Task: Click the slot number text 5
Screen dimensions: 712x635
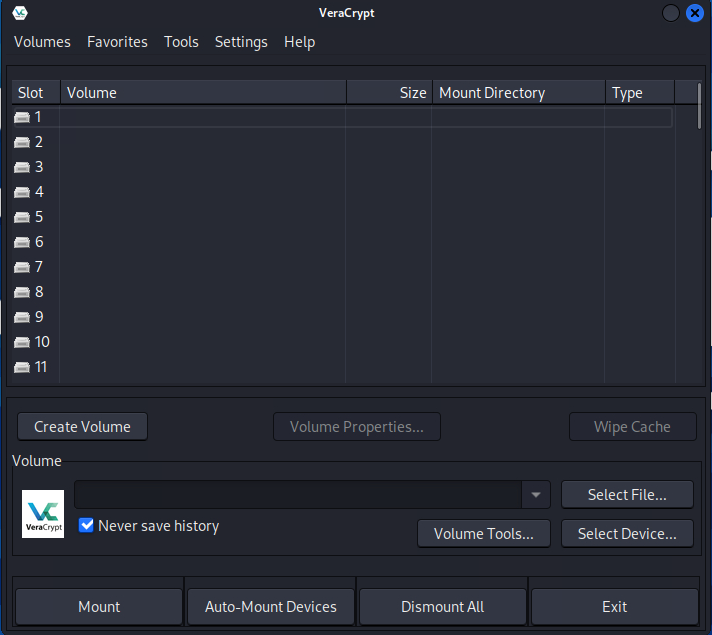Action: (x=39, y=217)
